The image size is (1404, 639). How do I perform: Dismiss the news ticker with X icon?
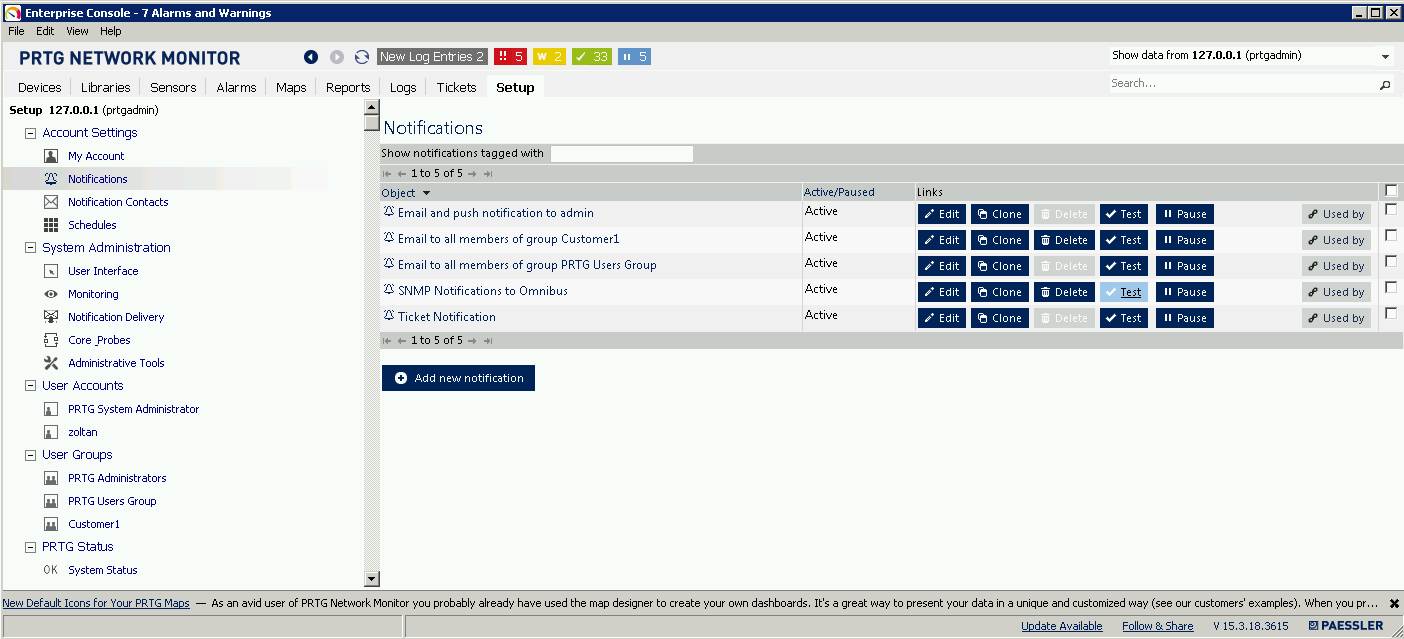point(1394,604)
